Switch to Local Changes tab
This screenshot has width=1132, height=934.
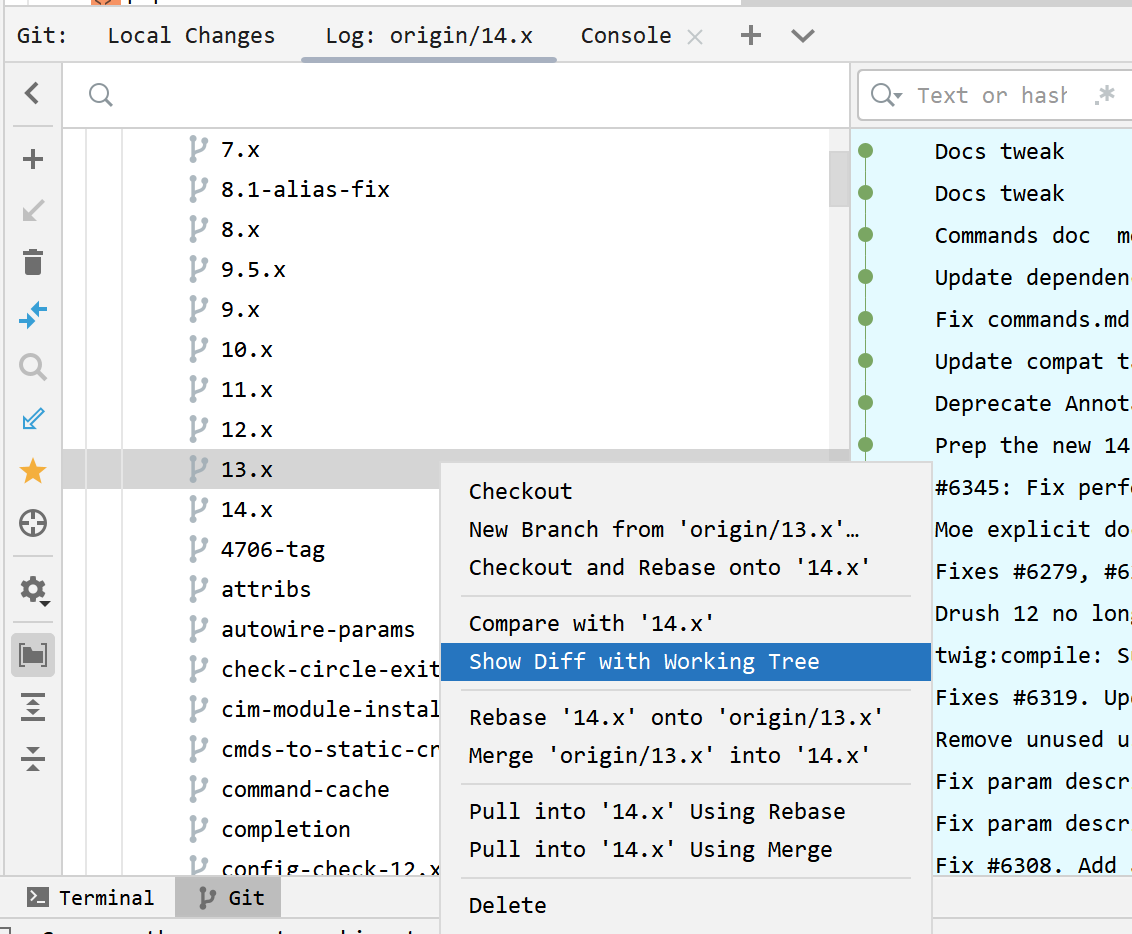click(191, 35)
